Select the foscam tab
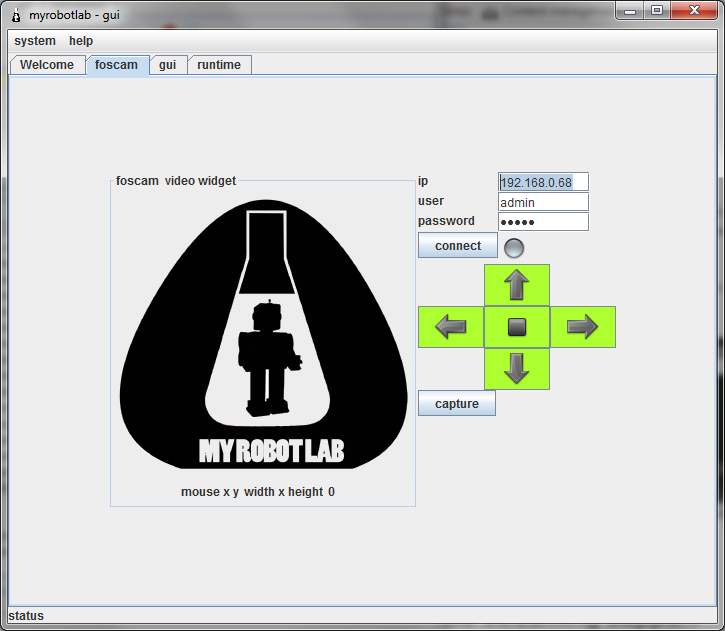This screenshot has width=725, height=631. 117,65
